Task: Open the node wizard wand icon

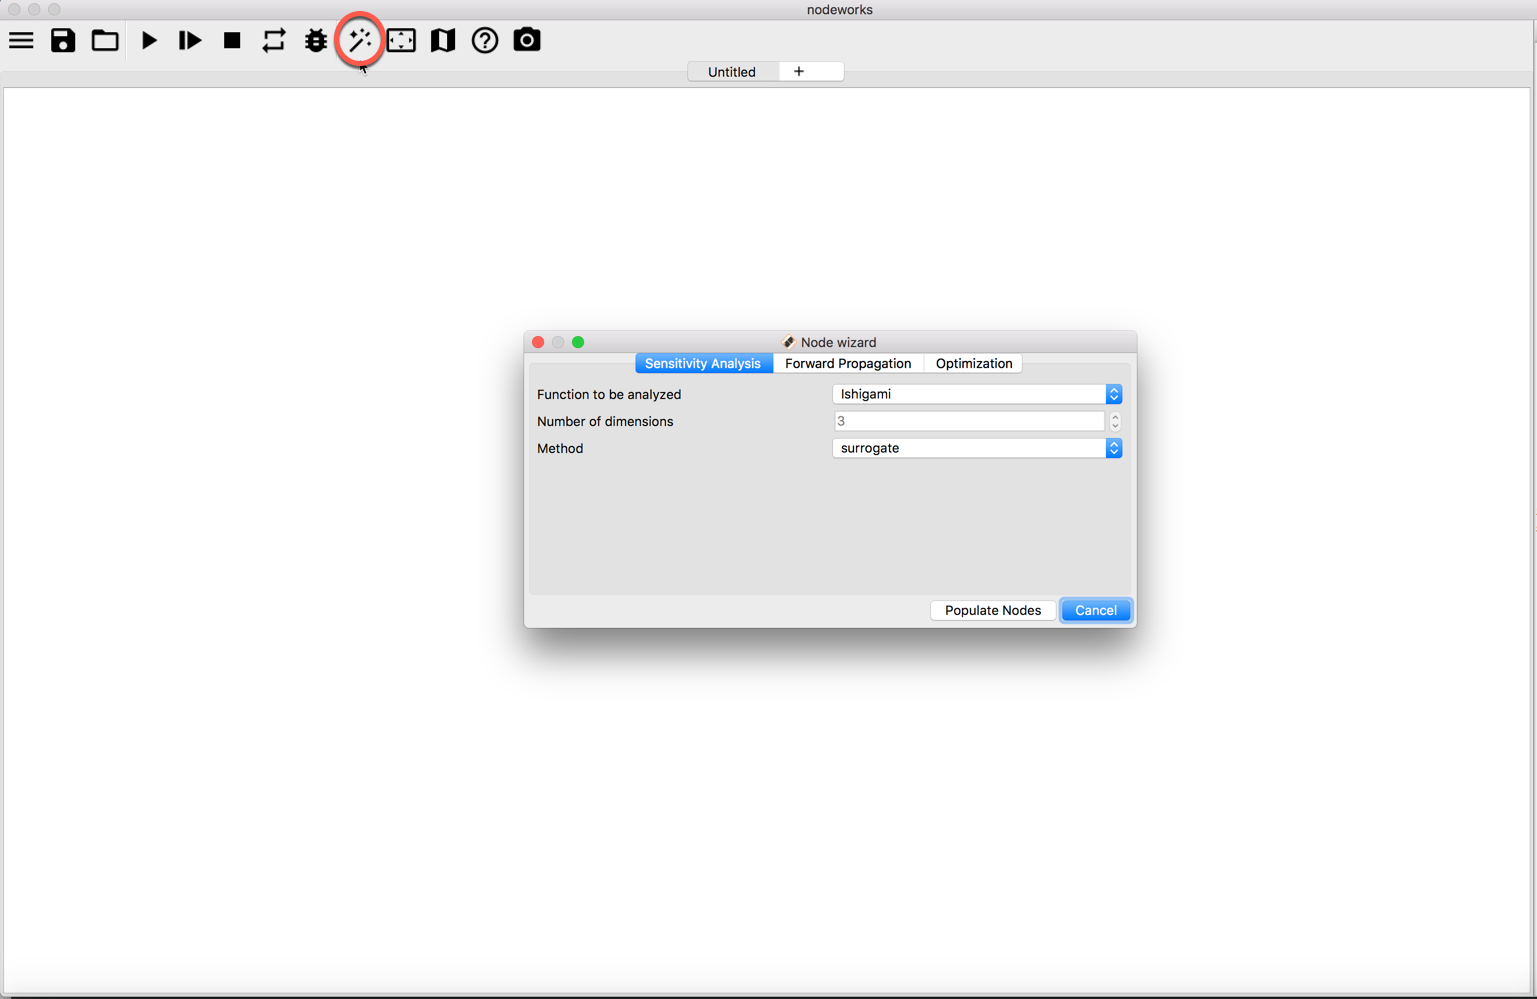Action: 359,41
